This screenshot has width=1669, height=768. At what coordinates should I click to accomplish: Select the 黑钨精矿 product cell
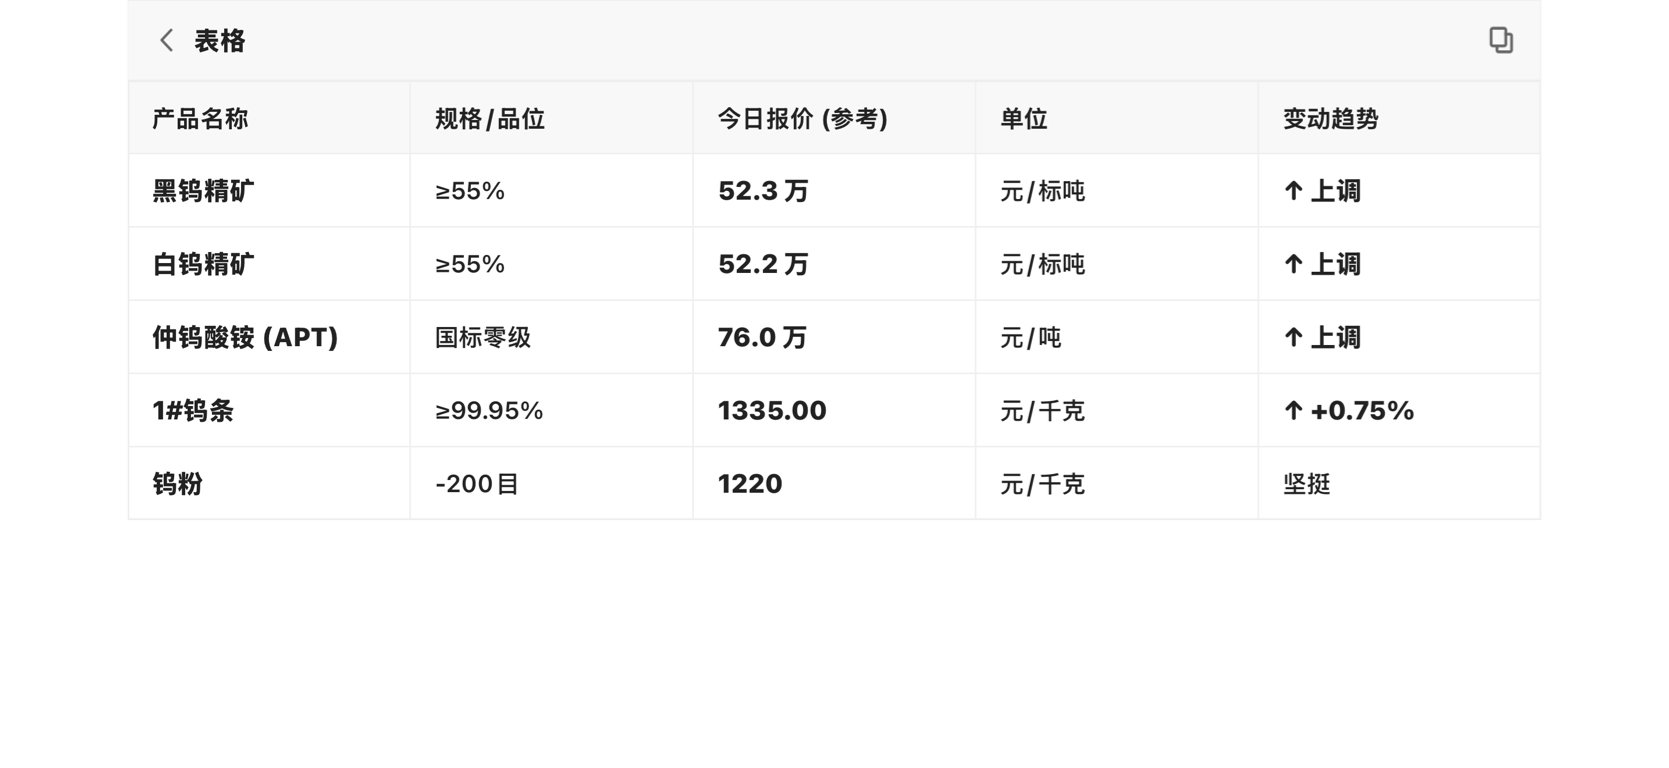pyautogui.click(x=203, y=191)
